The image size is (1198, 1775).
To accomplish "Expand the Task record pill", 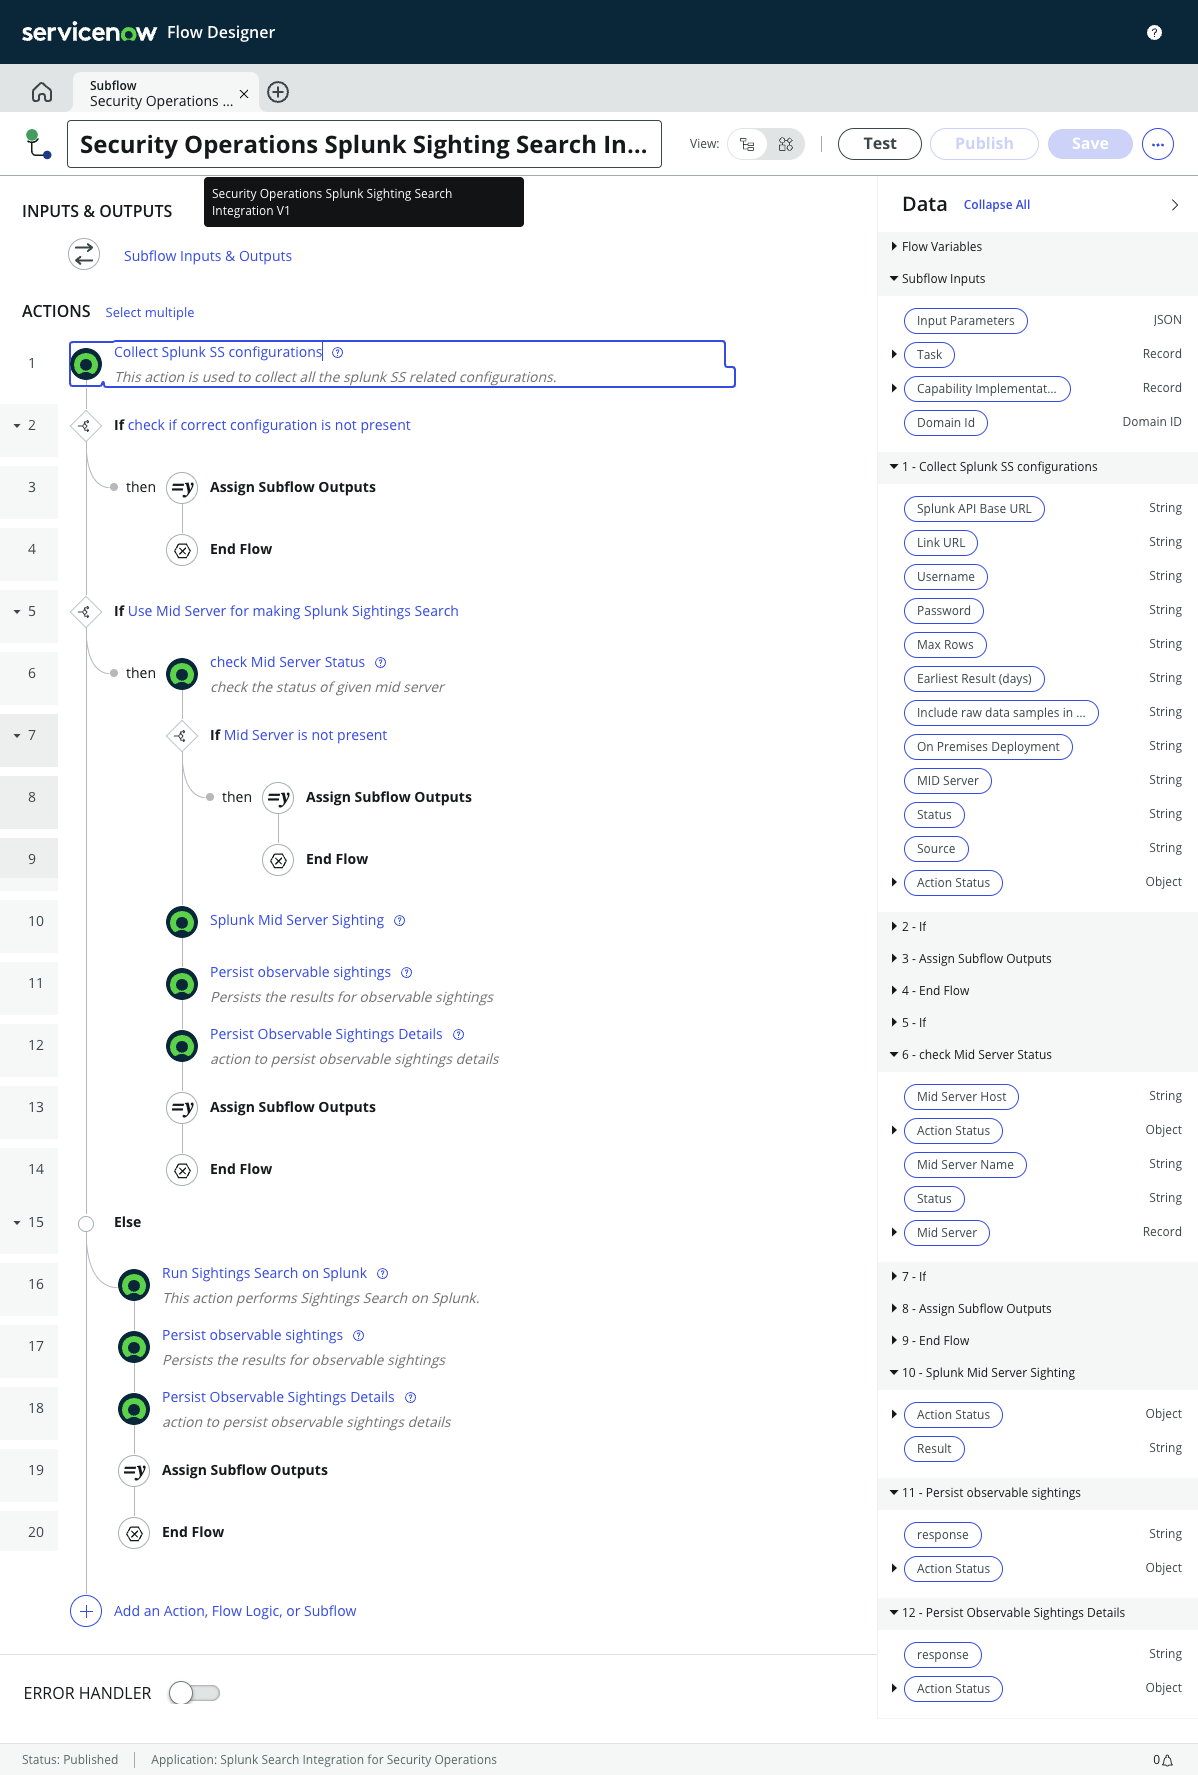I will point(894,354).
